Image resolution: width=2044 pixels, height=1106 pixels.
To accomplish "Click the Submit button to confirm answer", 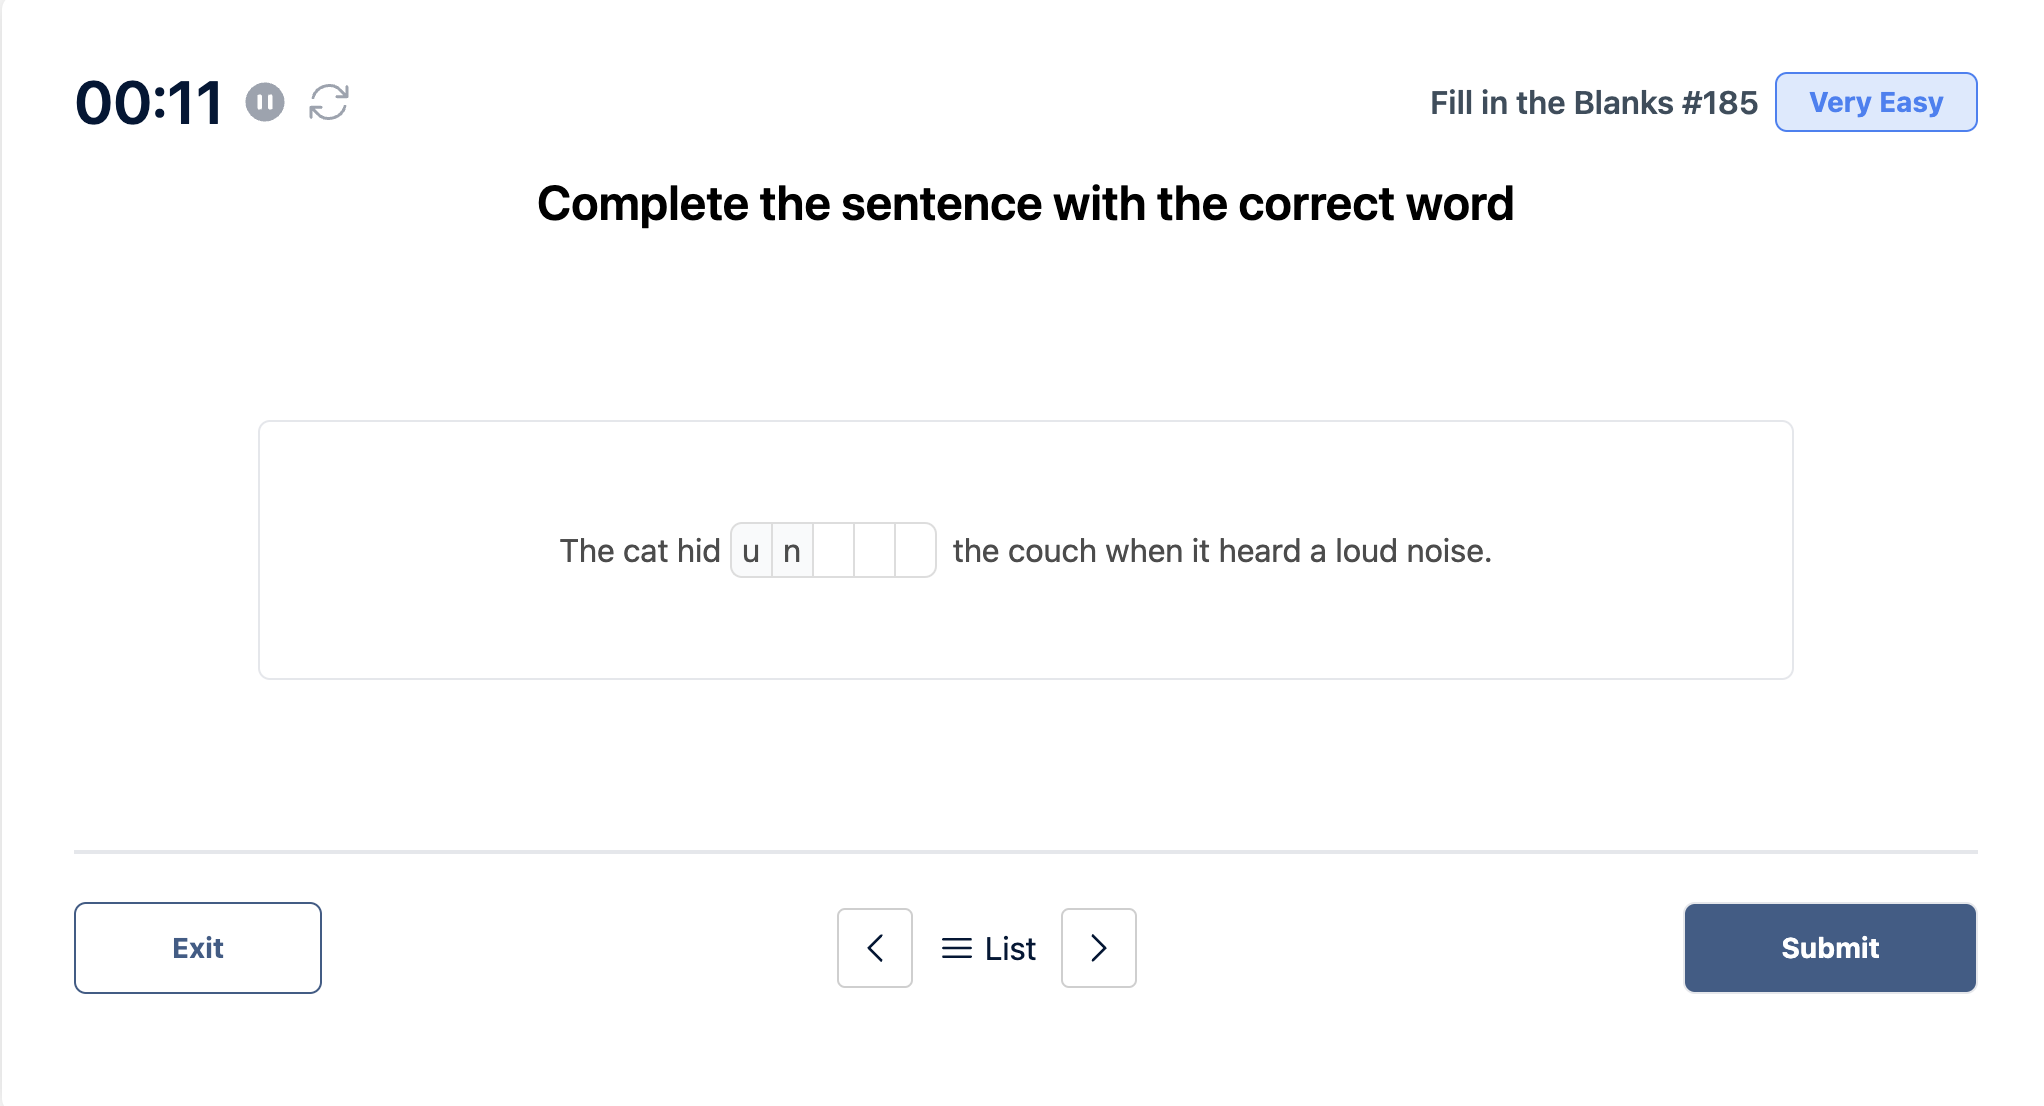I will coord(1829,947).
